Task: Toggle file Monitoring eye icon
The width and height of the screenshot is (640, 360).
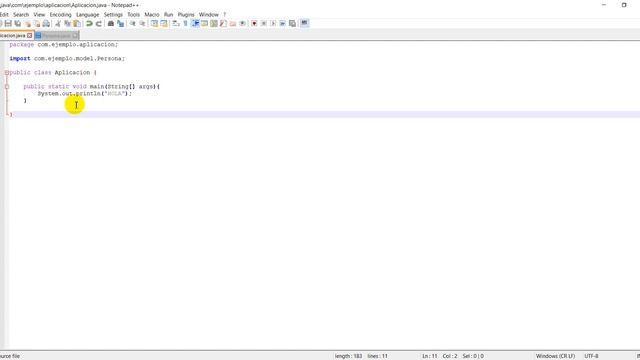Action: tap(242, 24)
